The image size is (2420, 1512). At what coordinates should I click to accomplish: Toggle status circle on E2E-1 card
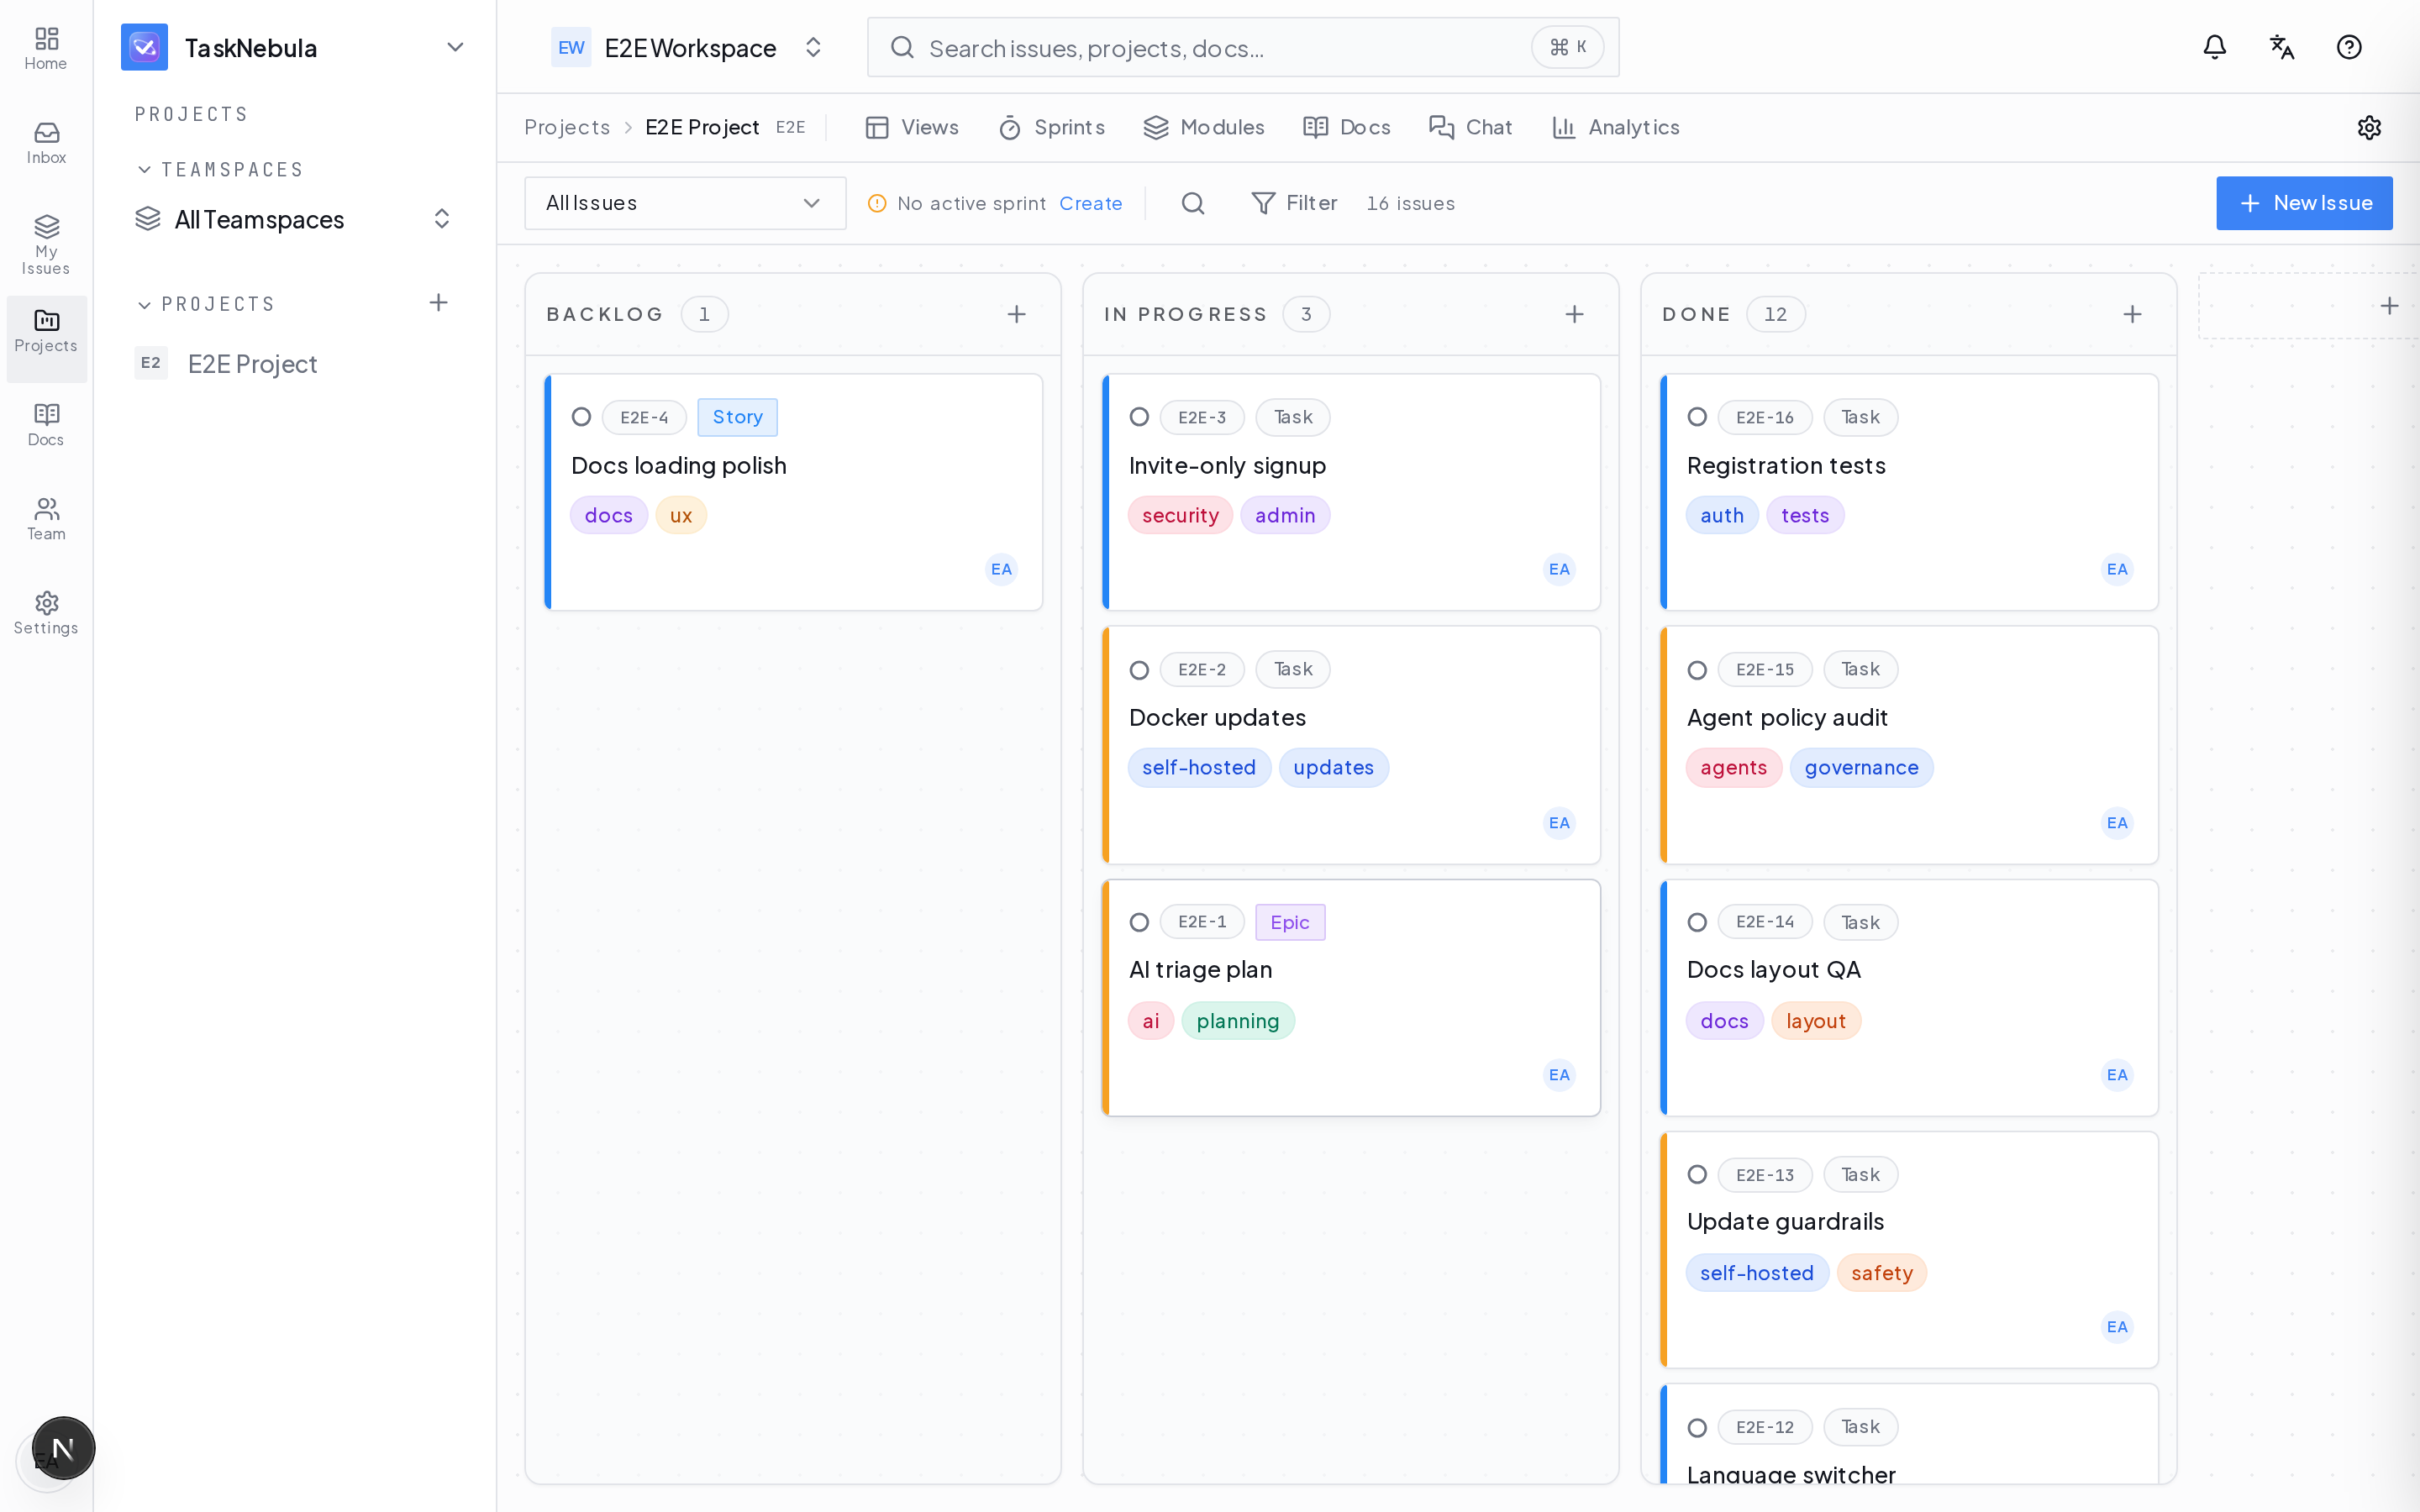click(x=1139, y=922)
